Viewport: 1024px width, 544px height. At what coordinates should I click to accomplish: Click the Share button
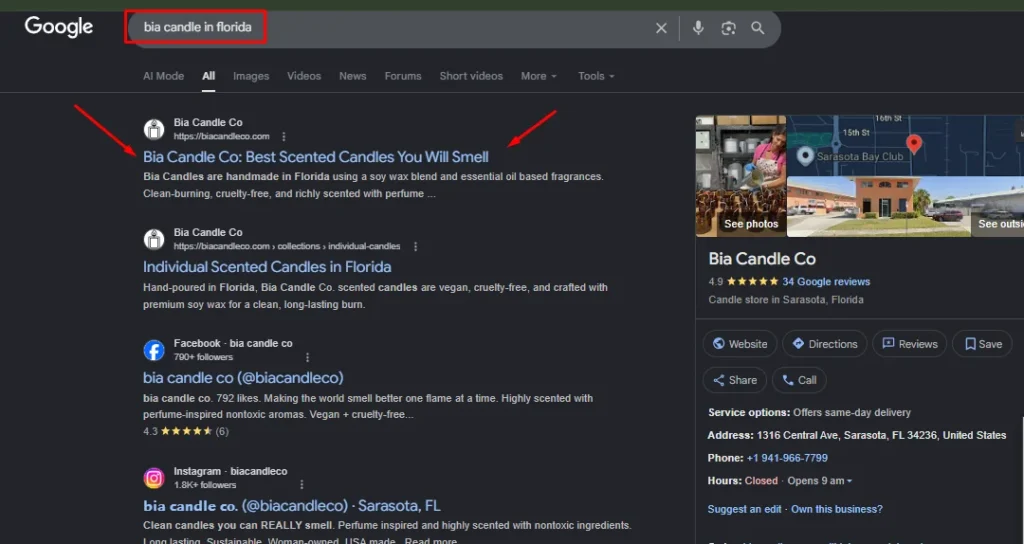coord(735,380)
